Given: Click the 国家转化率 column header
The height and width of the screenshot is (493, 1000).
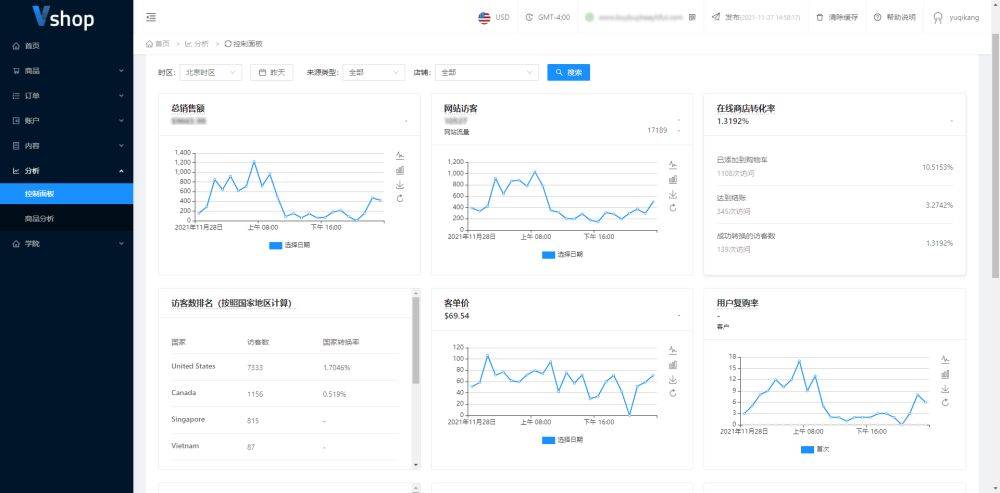Looking at the screenshot, I should (341, 342).
